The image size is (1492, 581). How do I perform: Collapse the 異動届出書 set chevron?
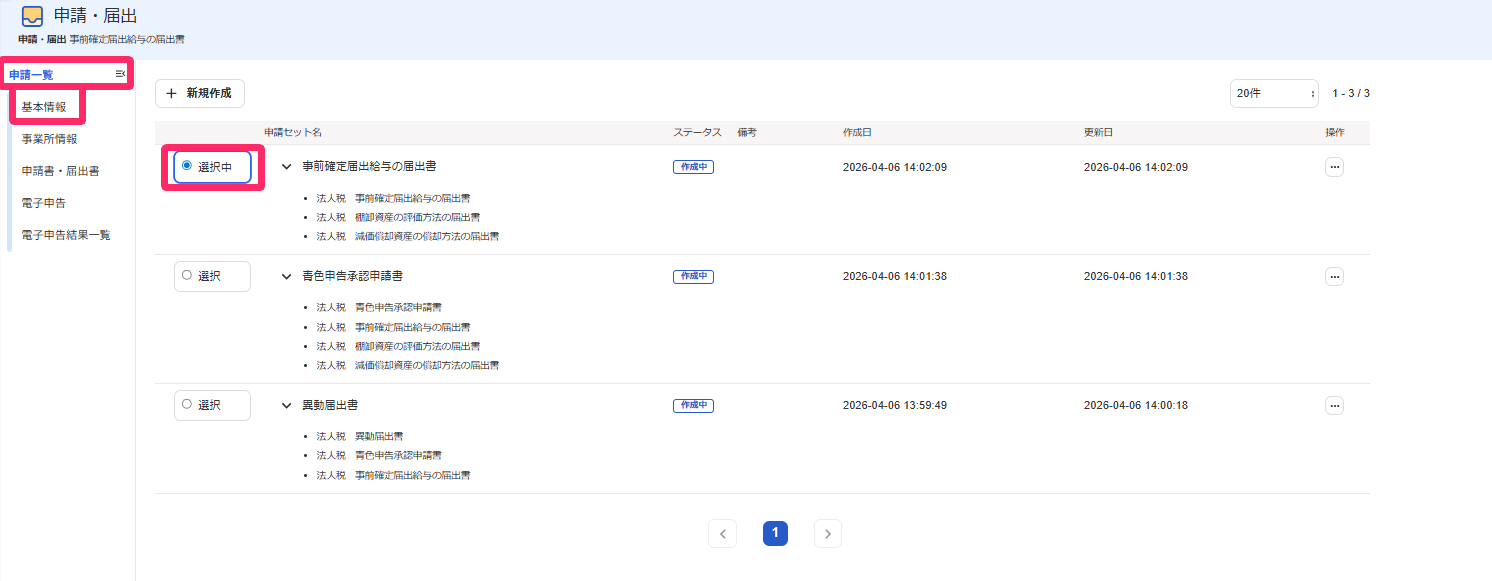(x=286, y=406)
